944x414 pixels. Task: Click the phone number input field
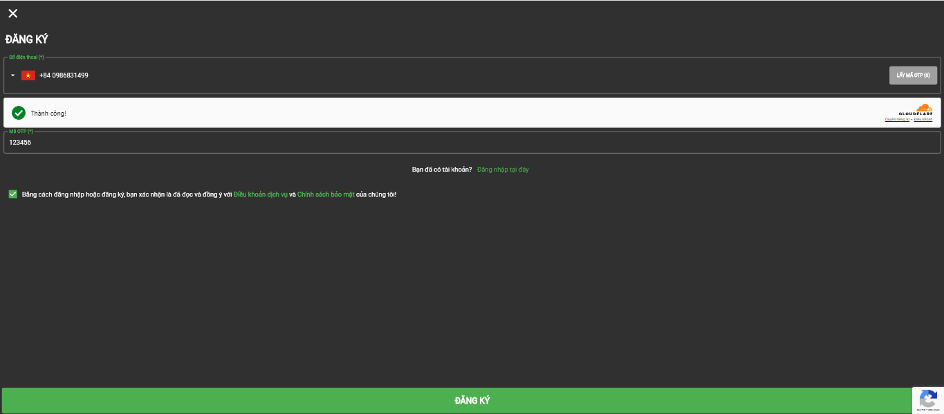[x=400, y=75]
